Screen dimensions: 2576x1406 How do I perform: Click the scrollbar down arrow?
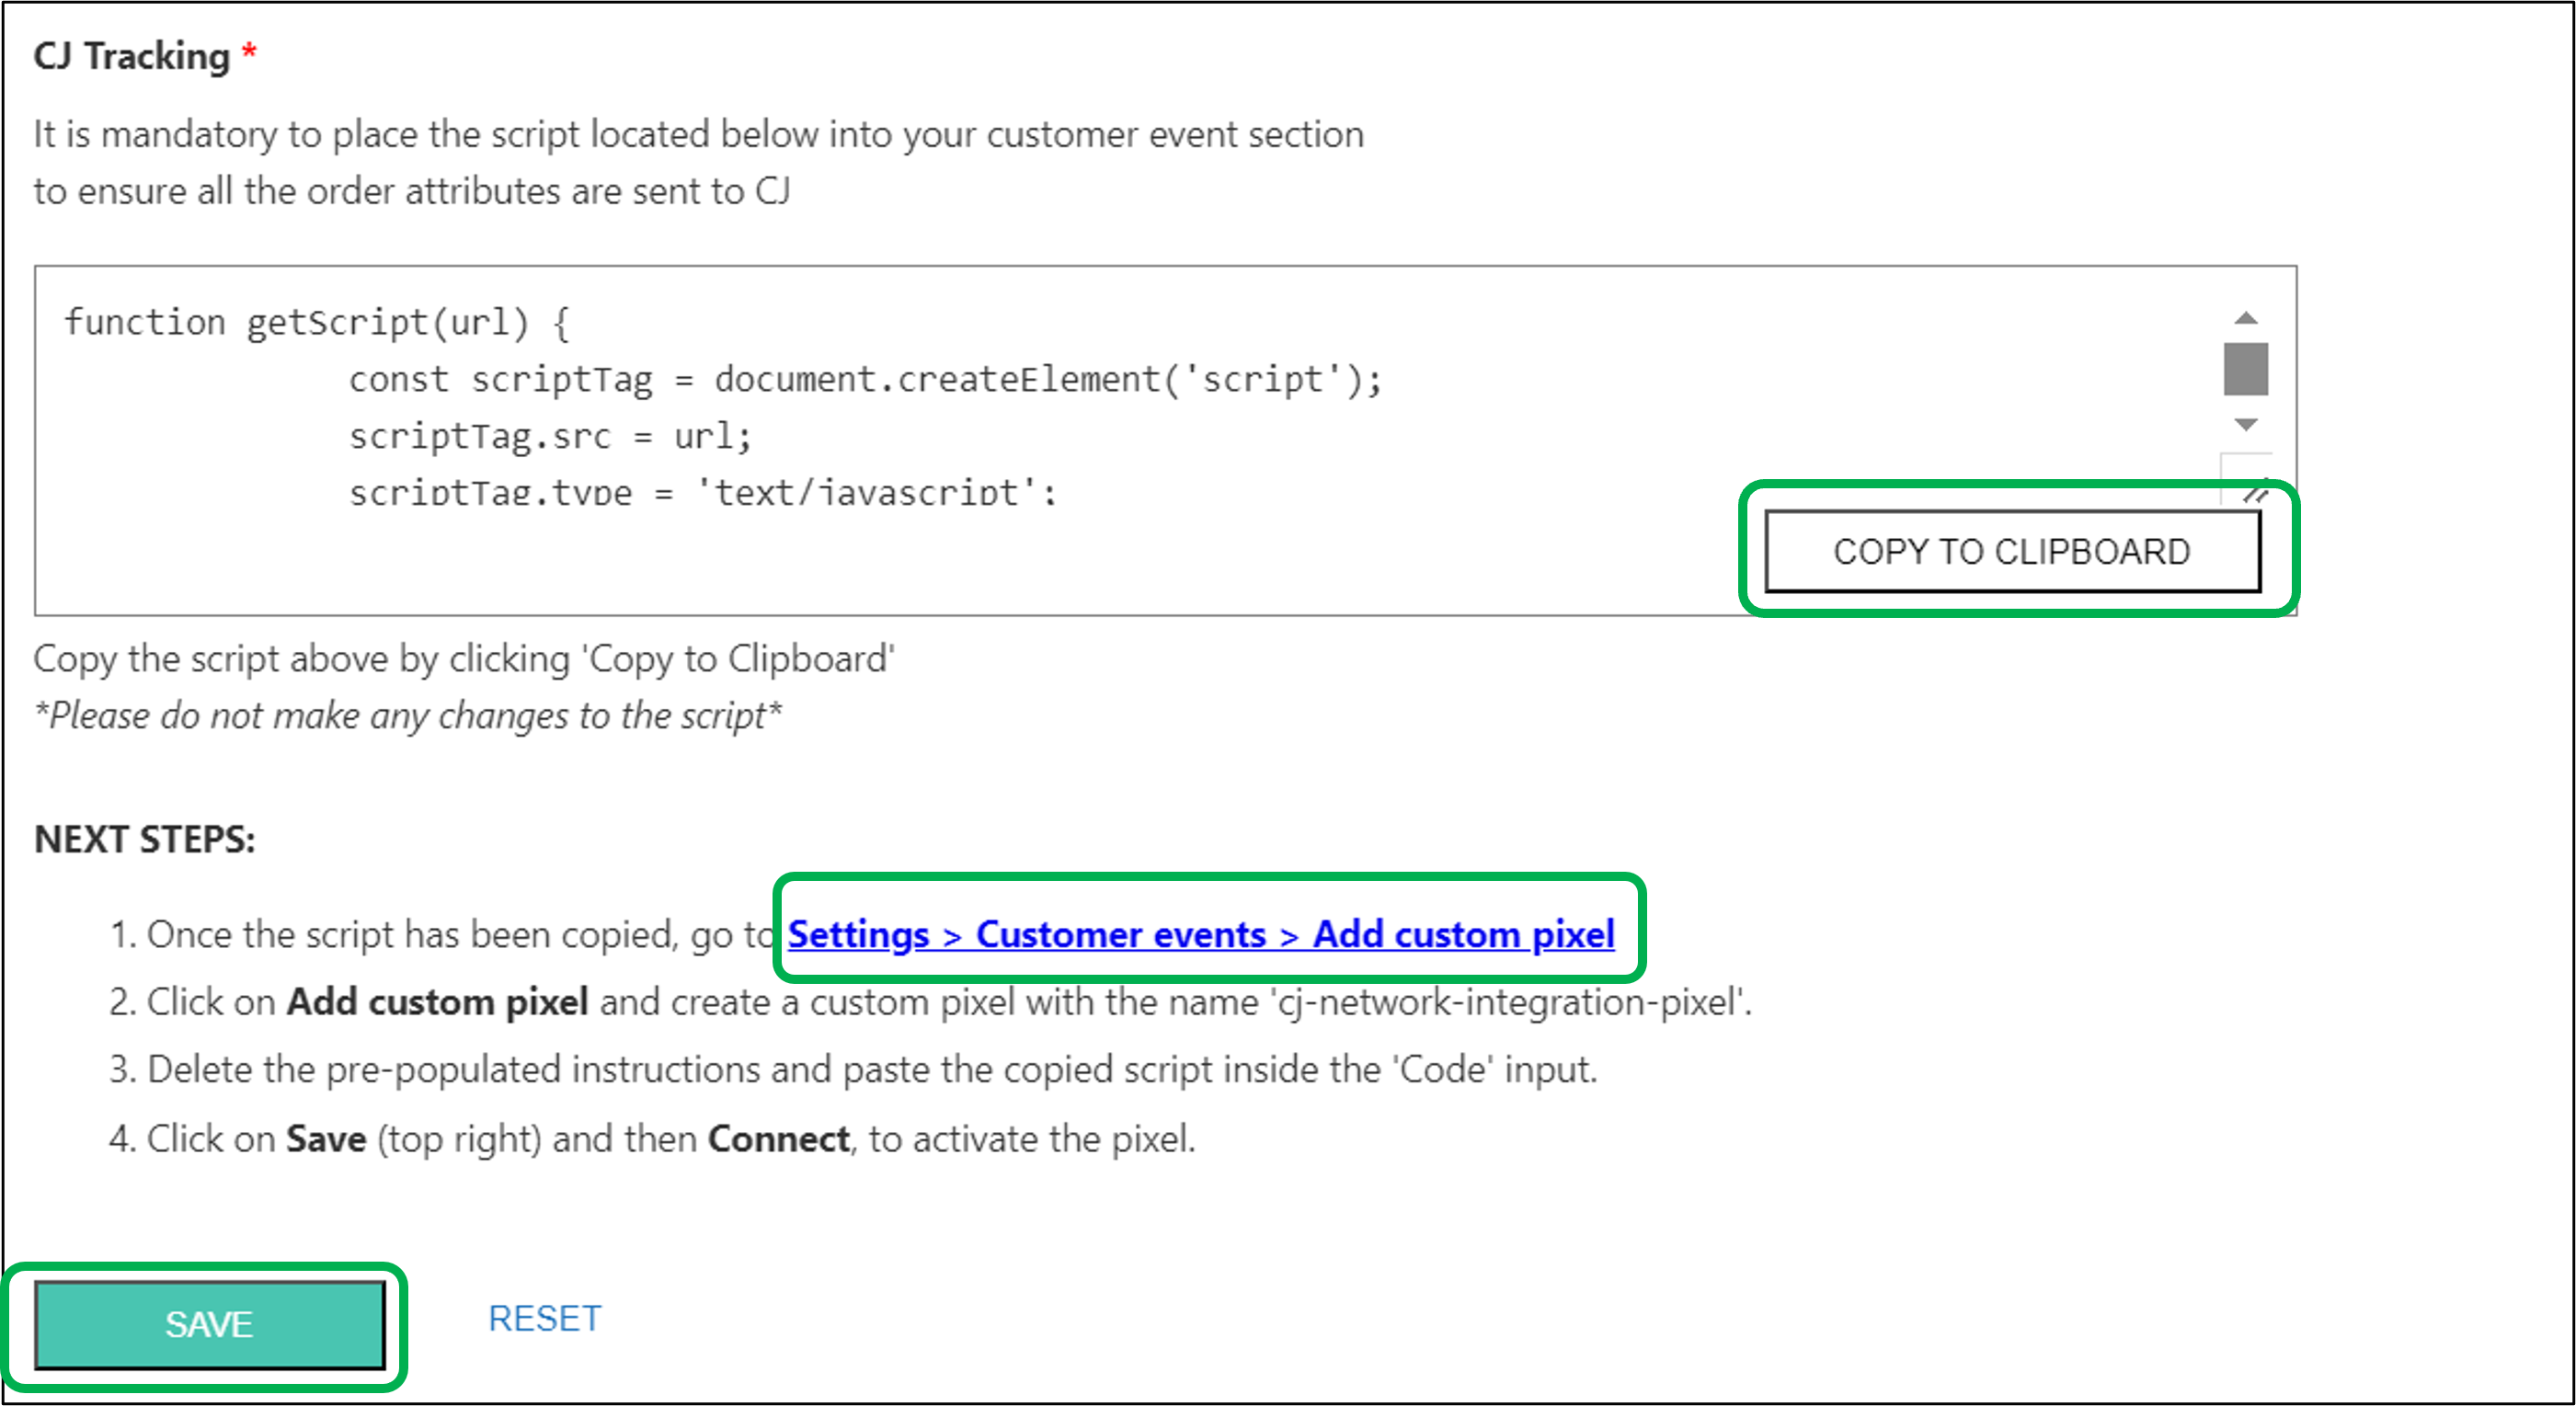(x=2246, y=425)
